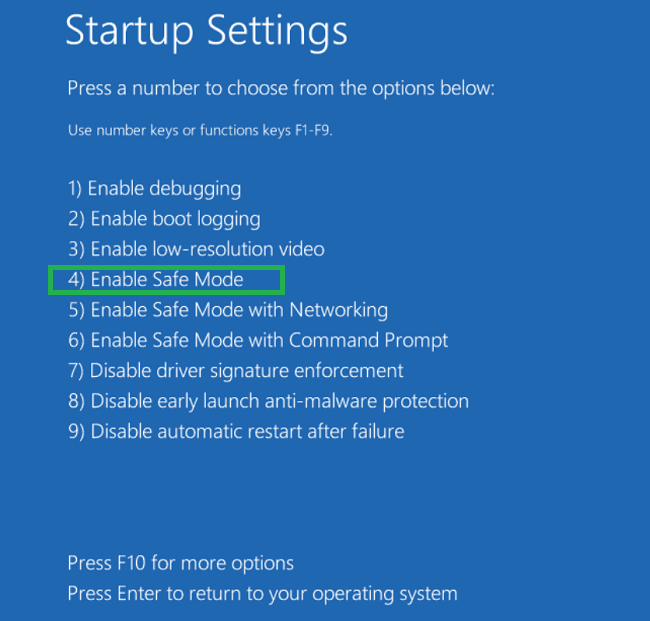
Task: Click the 'Use number keys' hint text
Action: coord(199,131)
